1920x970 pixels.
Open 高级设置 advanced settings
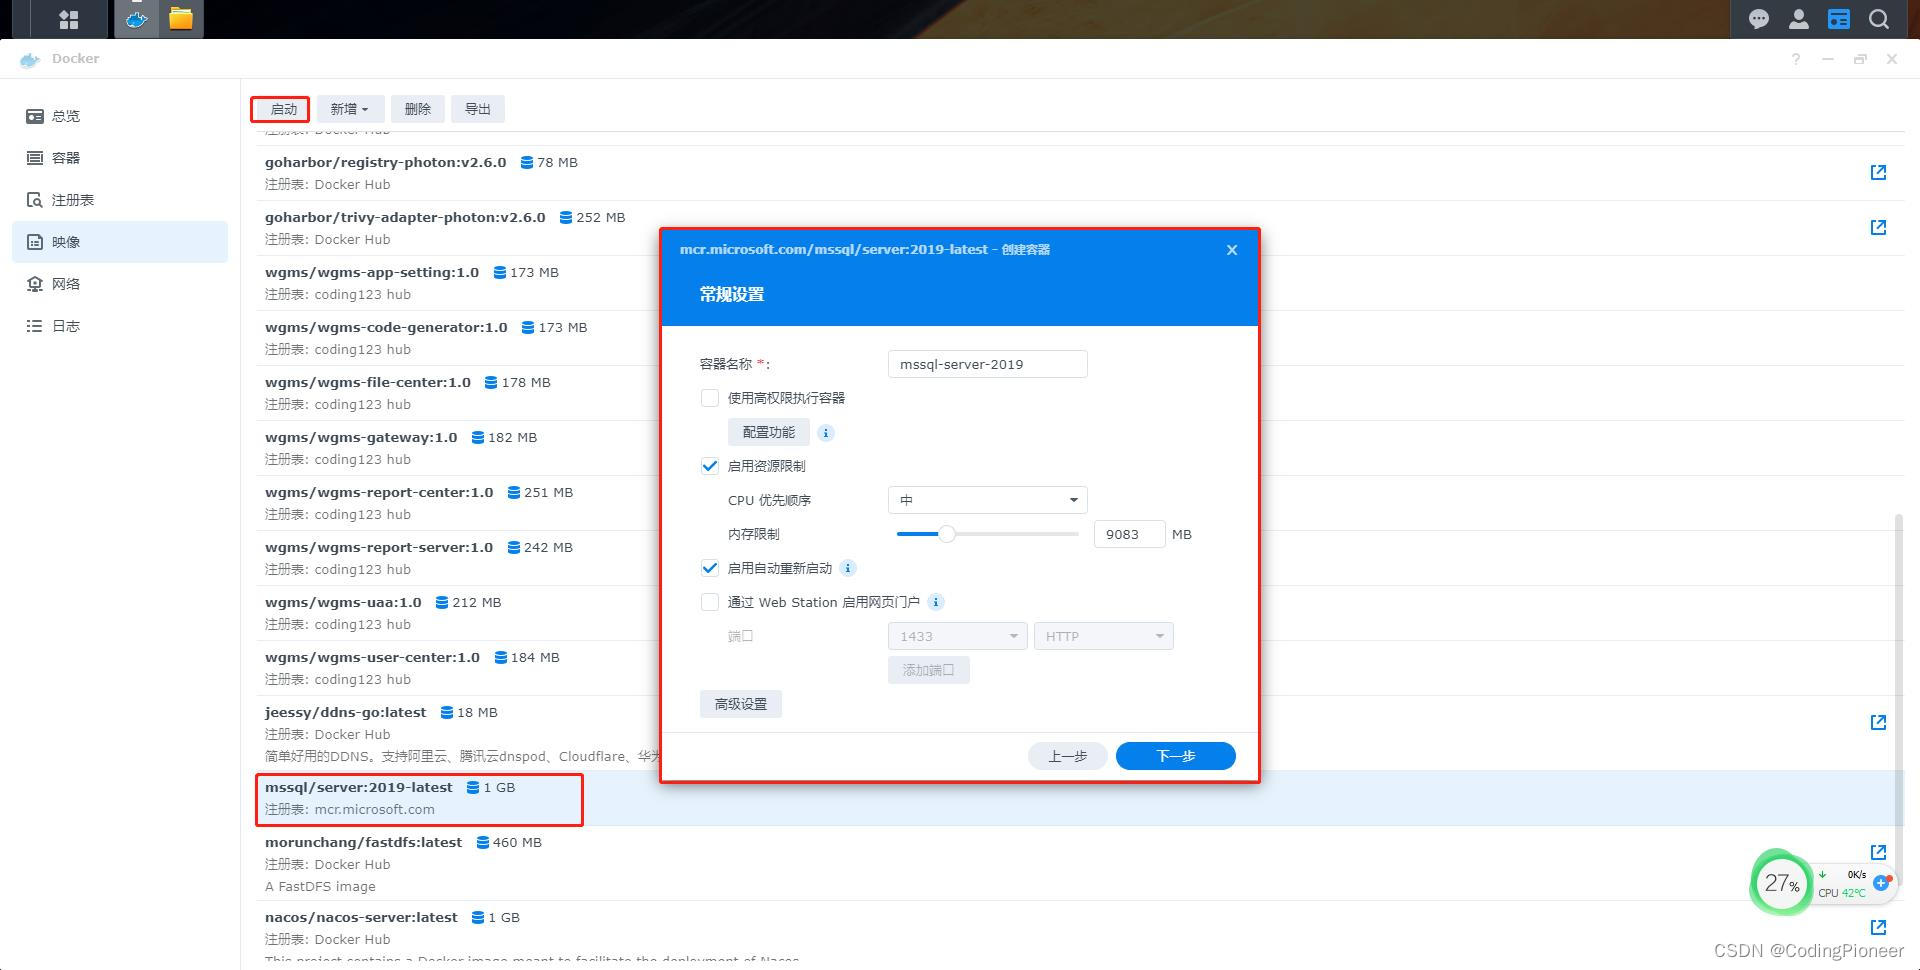[740, 703]
